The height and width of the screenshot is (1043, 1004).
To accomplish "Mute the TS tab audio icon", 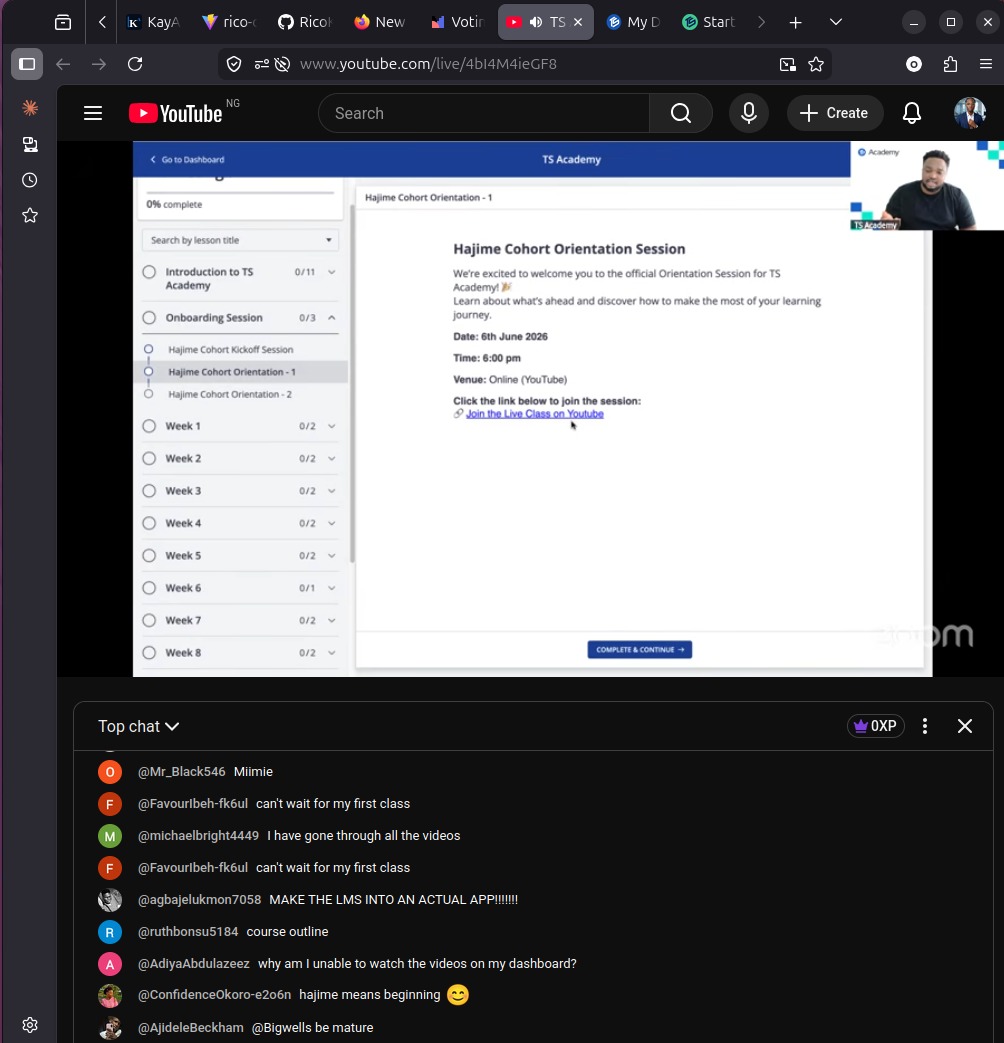I will click(536, 22).
